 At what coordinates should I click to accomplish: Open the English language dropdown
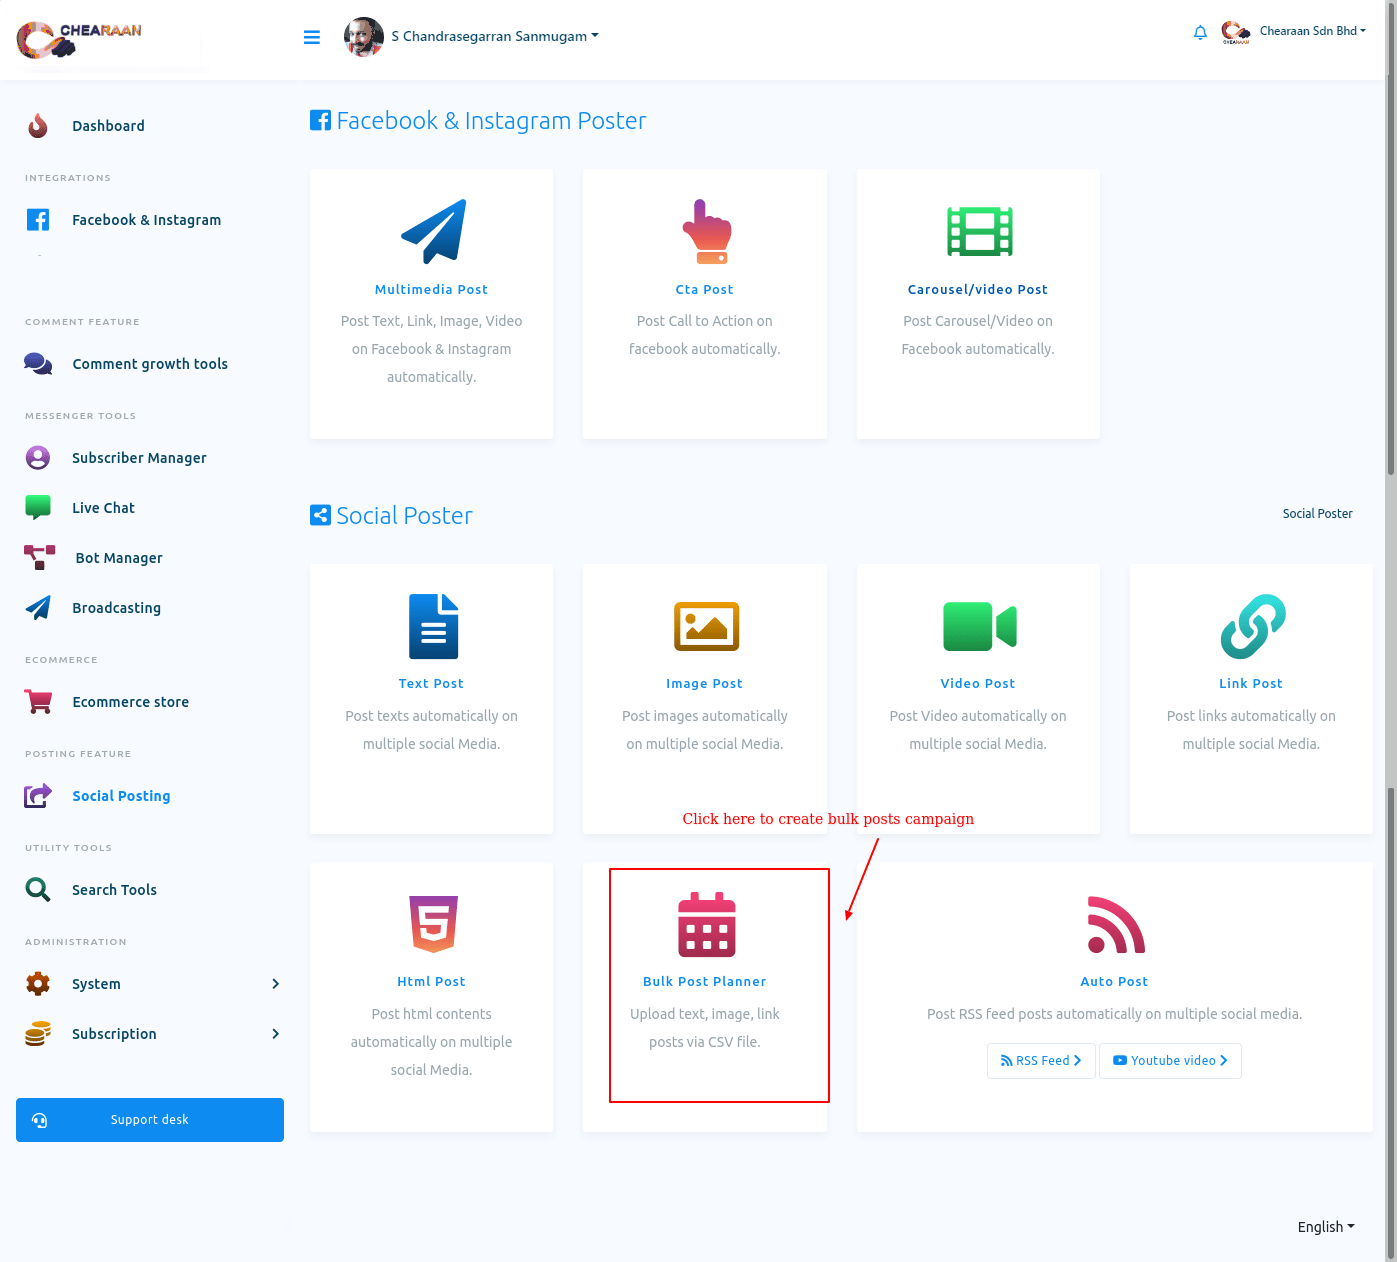click(x=1325, y=1227)
